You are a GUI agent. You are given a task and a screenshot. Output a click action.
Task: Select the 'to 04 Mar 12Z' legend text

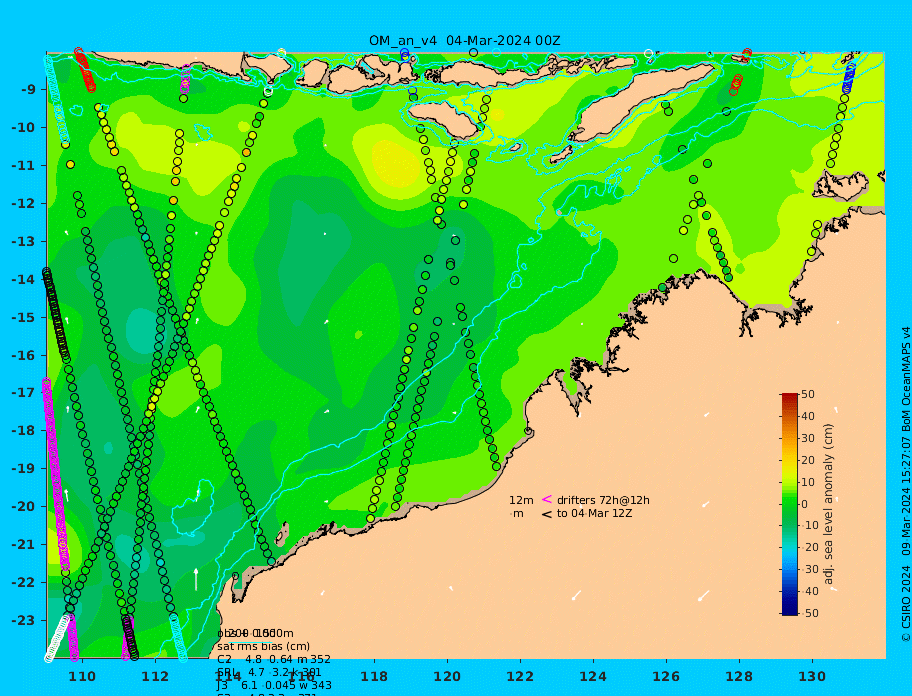(594, 513)
